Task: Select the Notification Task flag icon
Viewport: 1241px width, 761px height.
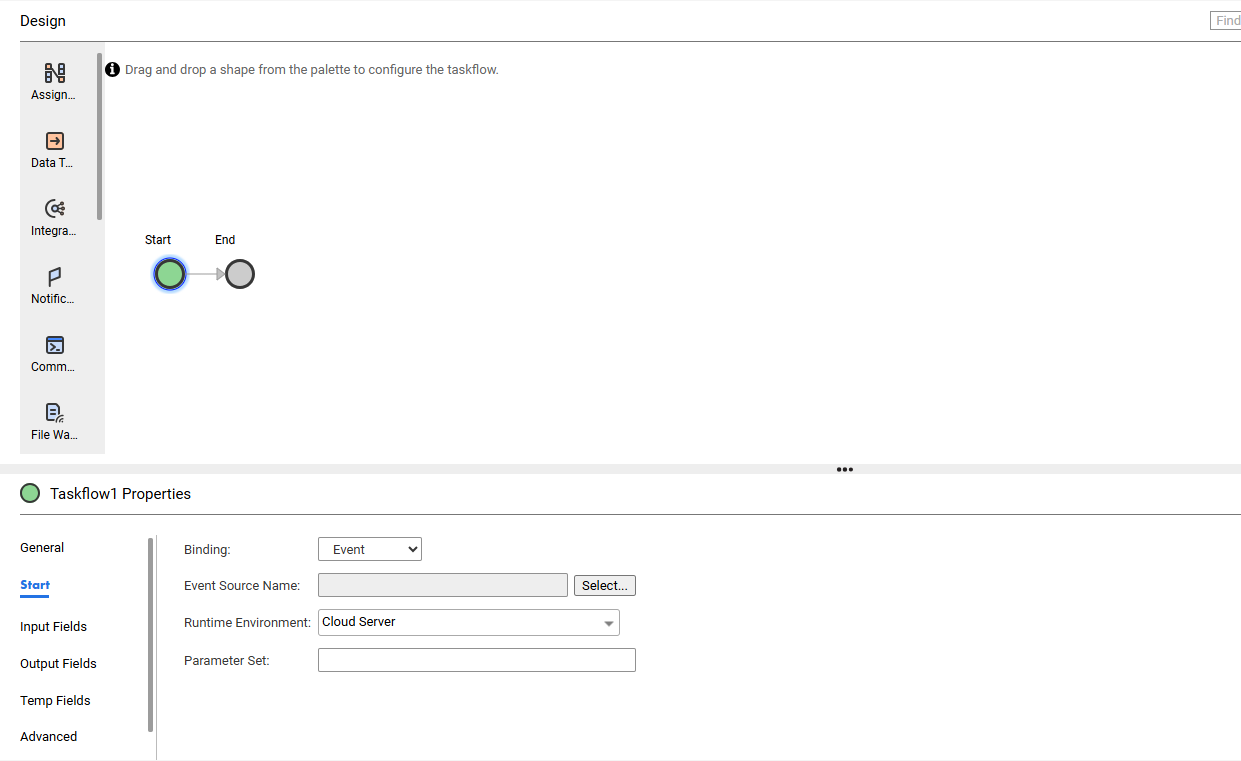Action: 55,277
